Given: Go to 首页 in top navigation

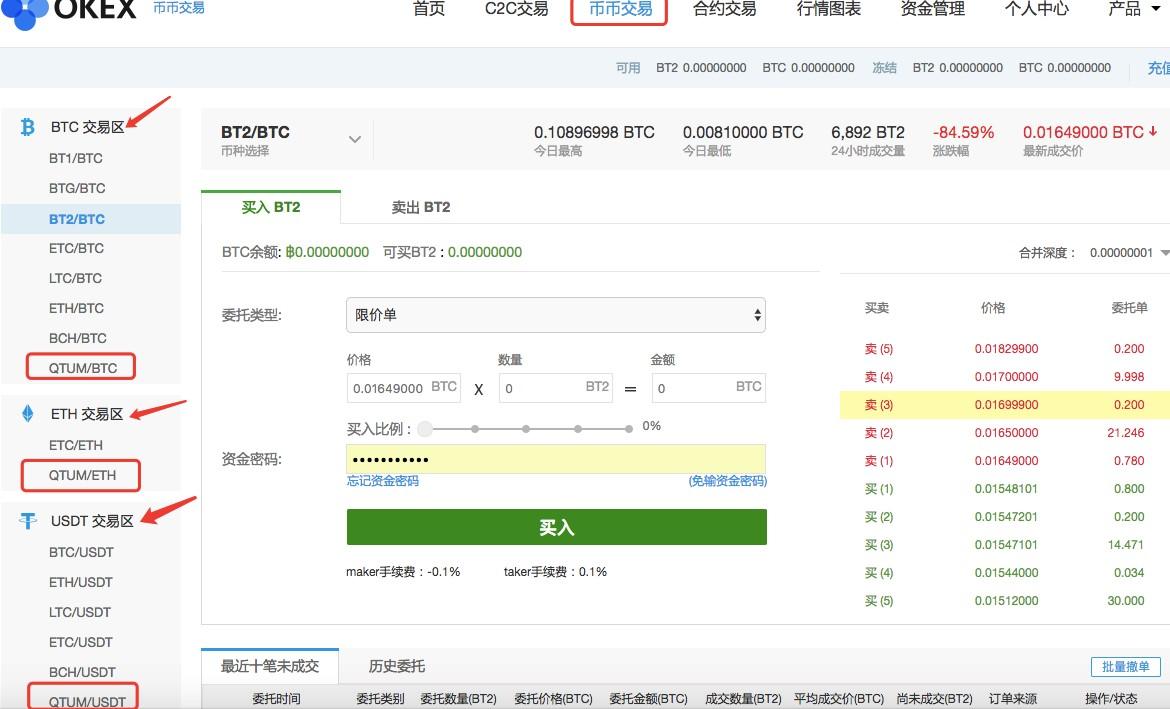Looking at the screenshot, I should [x=429, y=9].
